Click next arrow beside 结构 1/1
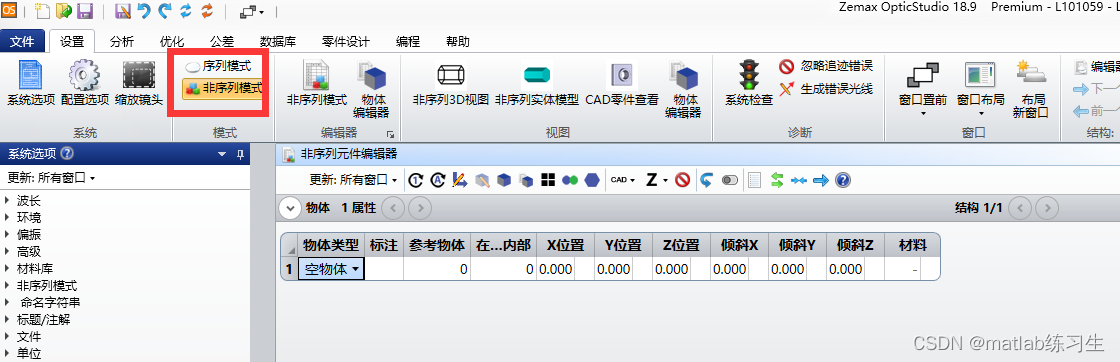The image size is (1120, 362). pos(1047,208)
